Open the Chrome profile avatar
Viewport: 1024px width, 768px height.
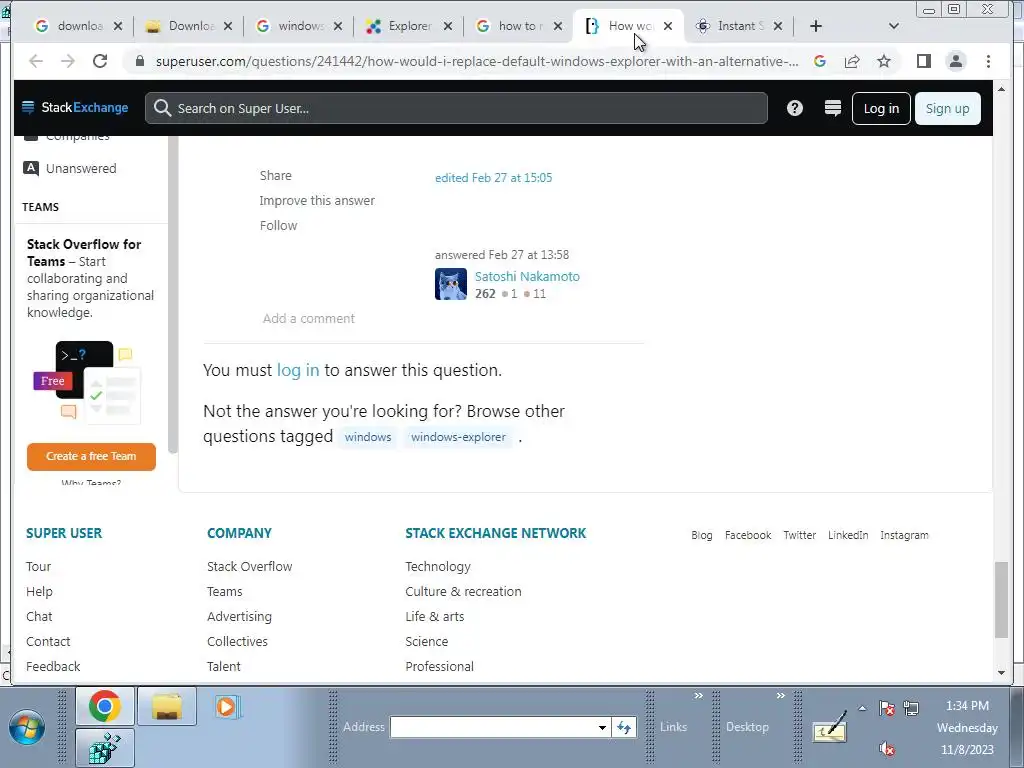click(x=955, y=61)
